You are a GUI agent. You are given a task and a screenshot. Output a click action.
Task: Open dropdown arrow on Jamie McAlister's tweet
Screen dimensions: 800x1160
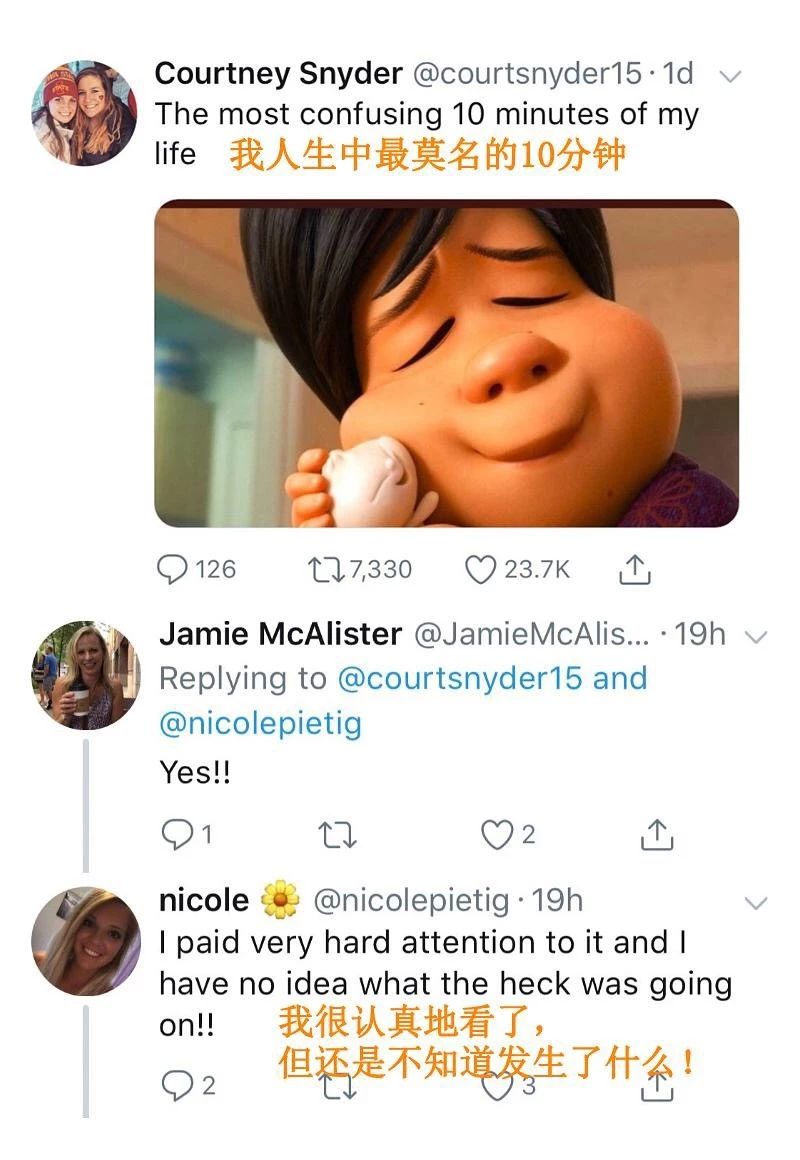click(756, 637)
